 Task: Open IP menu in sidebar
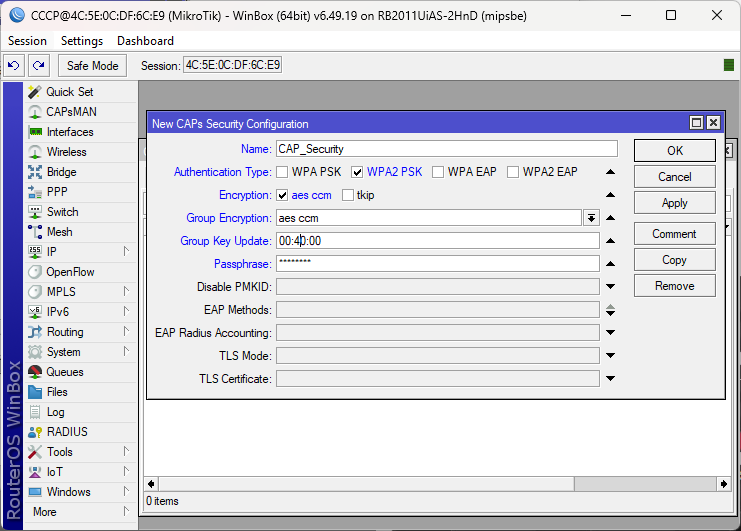(80, 252)
